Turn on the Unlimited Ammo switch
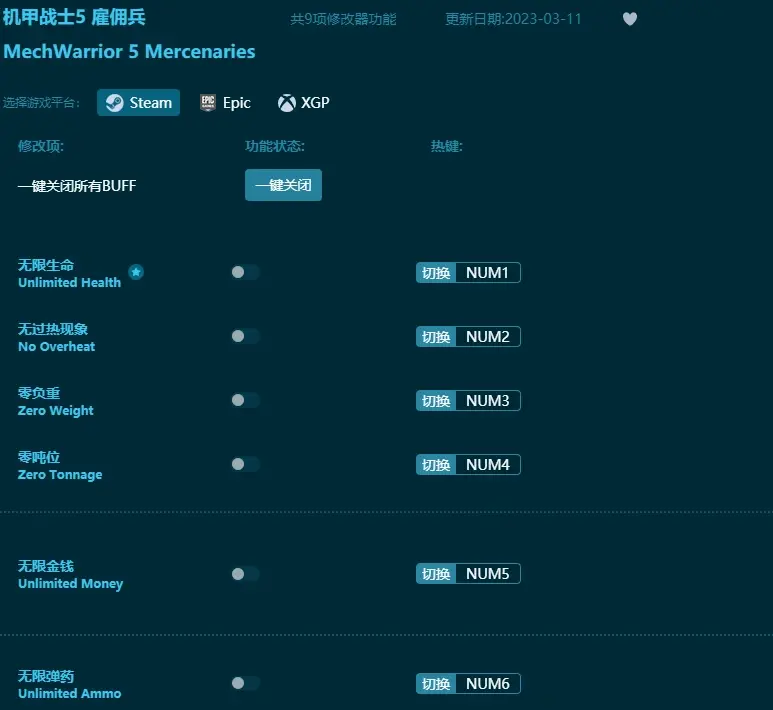This screenshot has height=710, width=773. pyautogui.click(x=246, y=683)
